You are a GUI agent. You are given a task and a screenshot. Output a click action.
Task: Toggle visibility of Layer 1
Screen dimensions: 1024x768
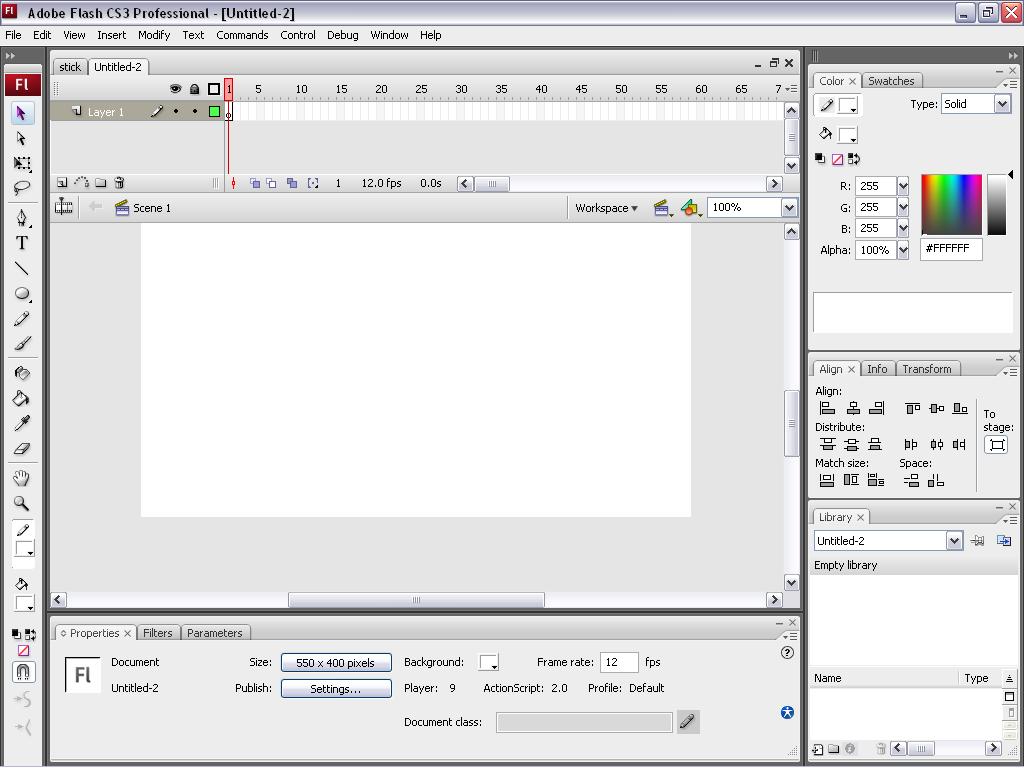[x=174, y=111]
